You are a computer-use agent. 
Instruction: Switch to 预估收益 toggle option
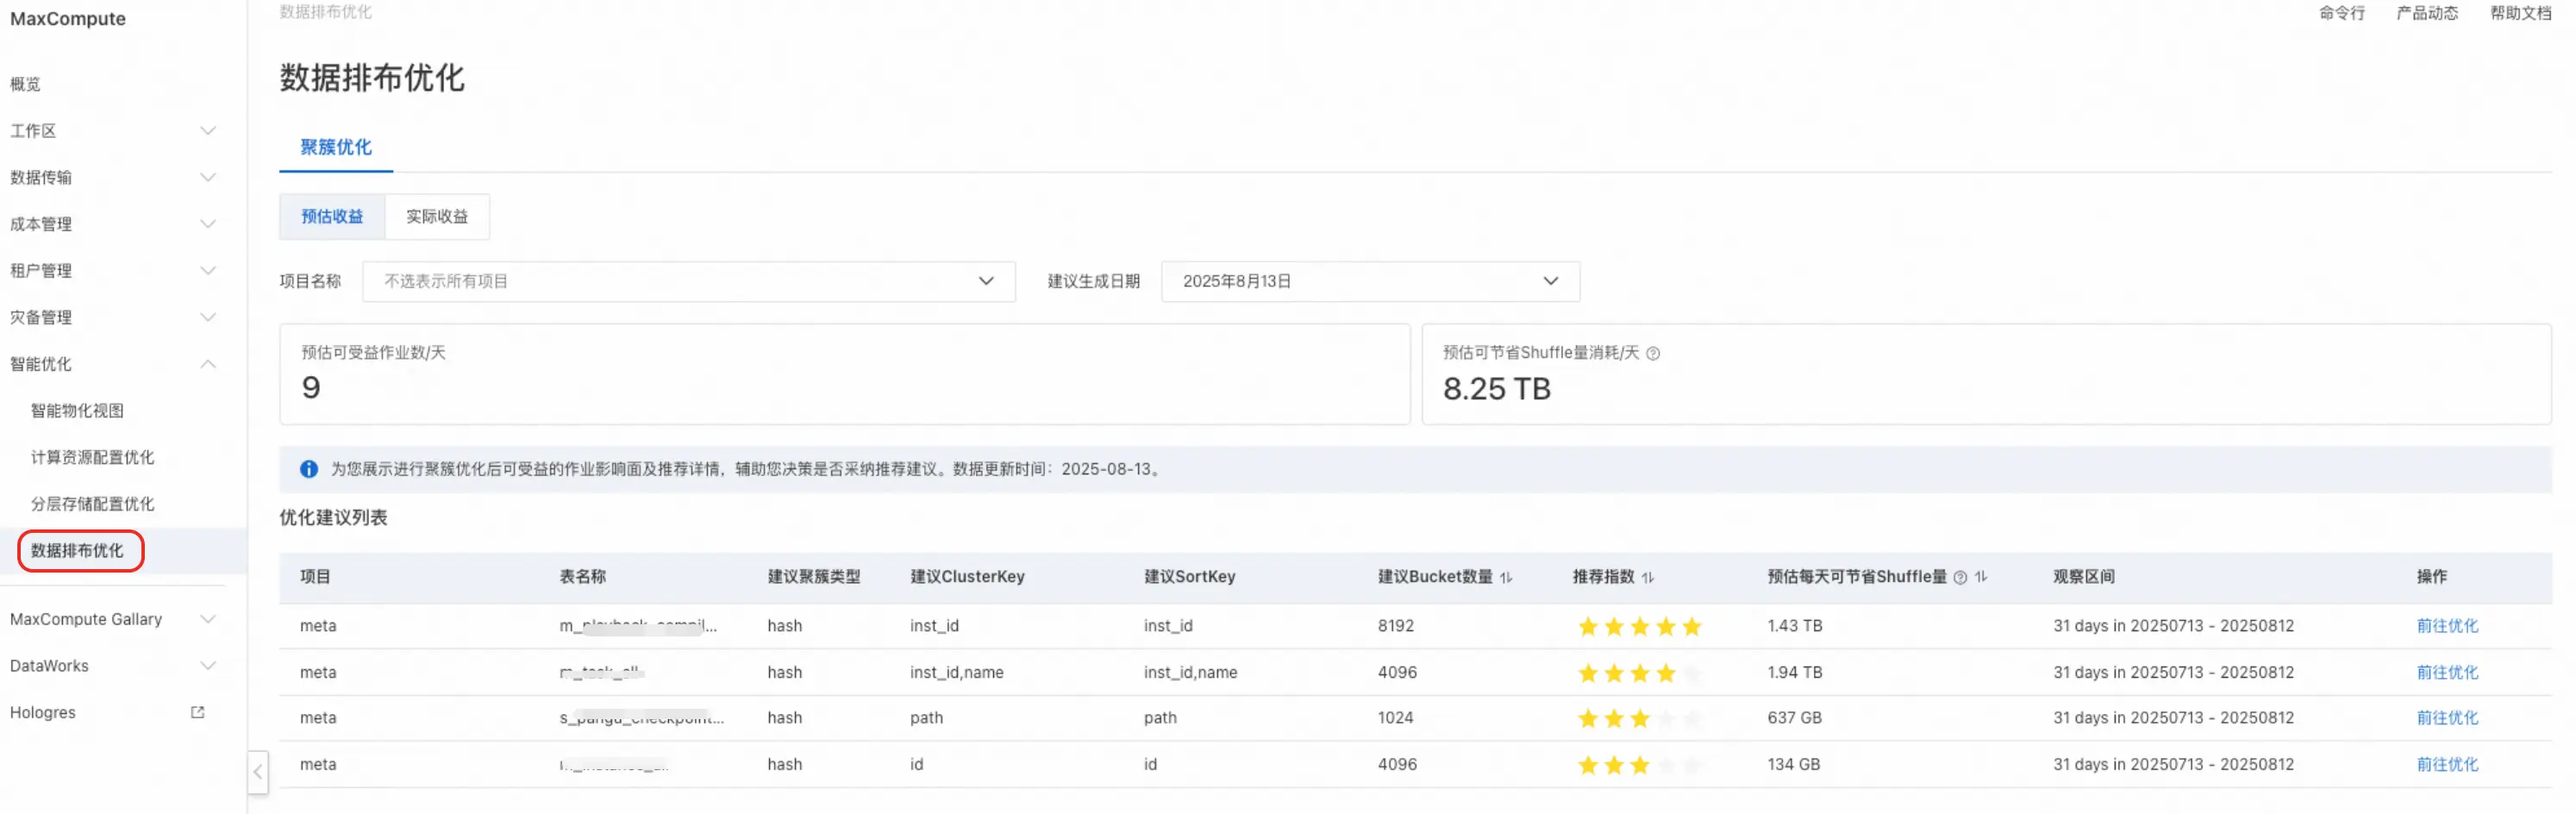[332, 216]
